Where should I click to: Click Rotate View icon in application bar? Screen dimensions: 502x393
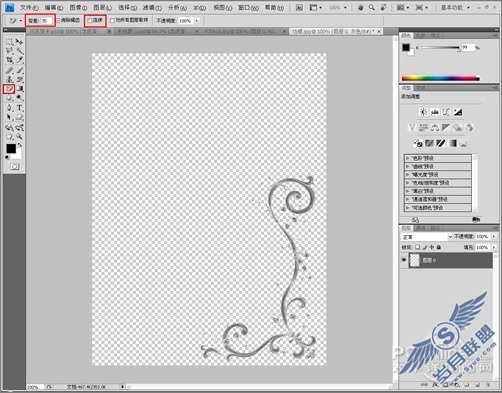tap(383, 7)
